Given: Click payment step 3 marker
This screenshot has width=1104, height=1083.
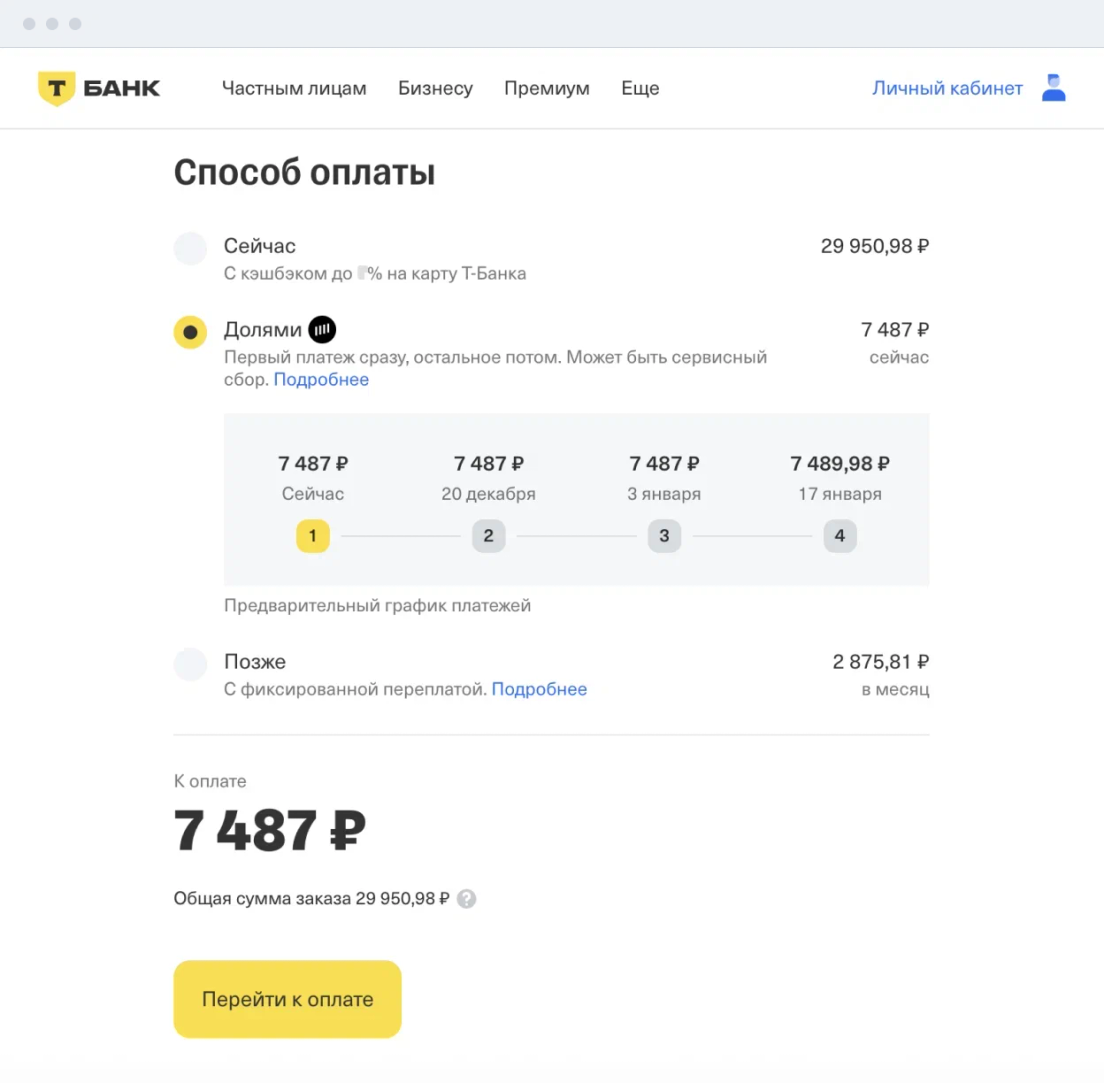Looking at the screenshot, I should [x=664, y=536].
